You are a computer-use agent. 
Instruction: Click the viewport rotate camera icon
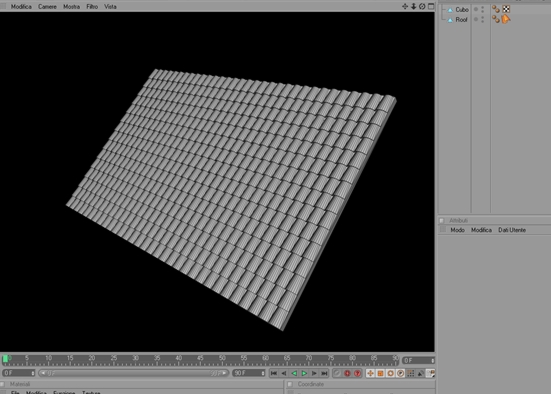(422, 6)
